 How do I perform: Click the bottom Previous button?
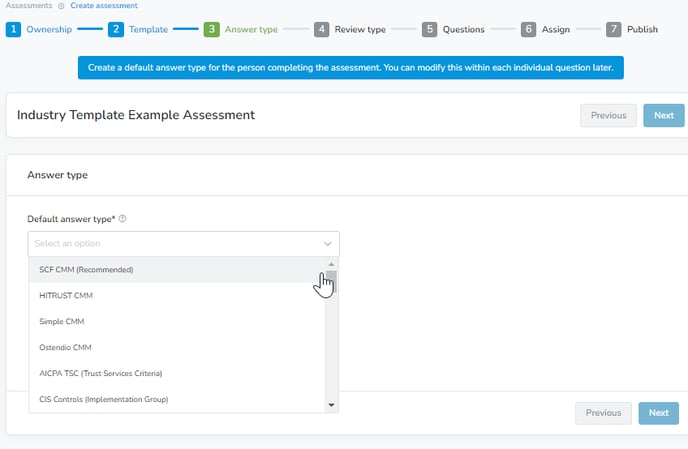coord(603,413)
